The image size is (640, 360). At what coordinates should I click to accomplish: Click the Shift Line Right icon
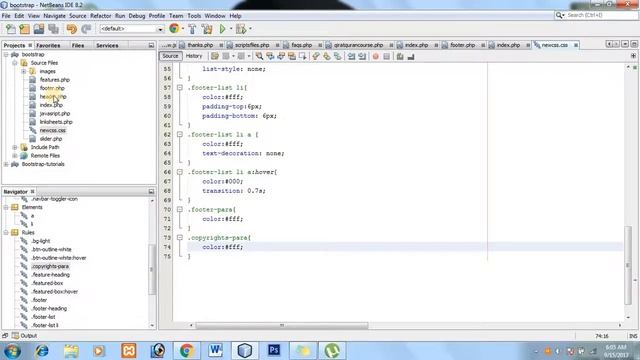click(x=362, y=56)
